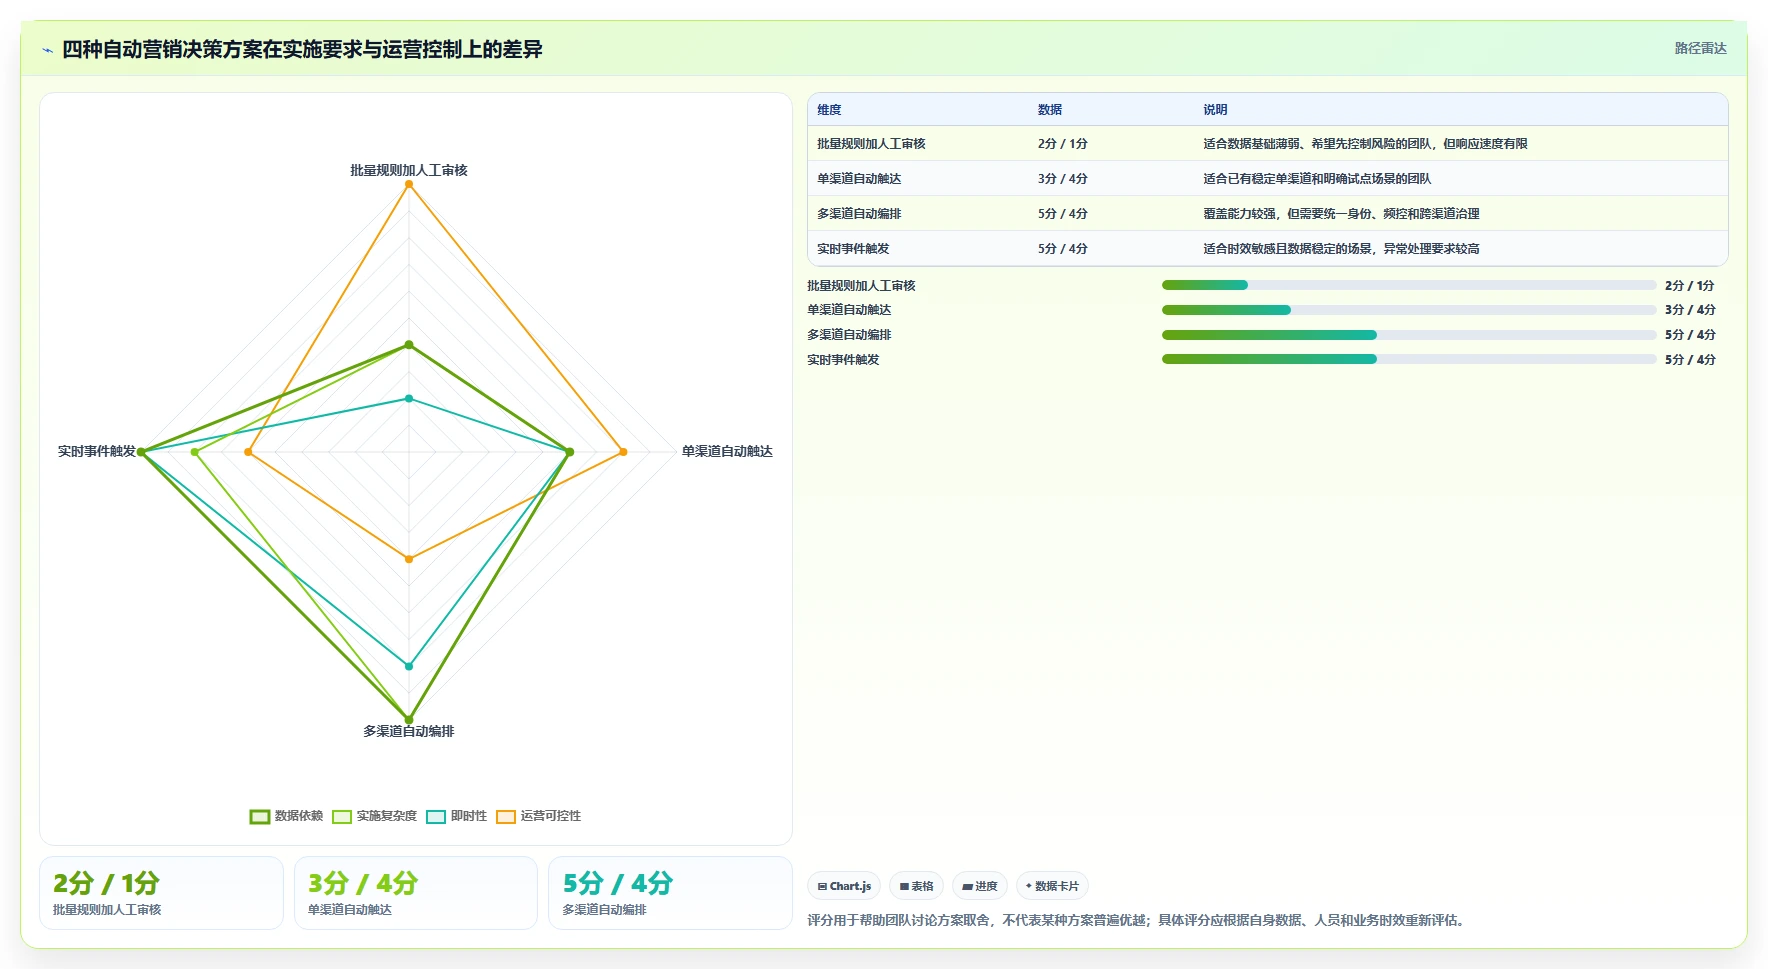Click the icon before the dashboard title
The image size is (1768, 969).
(47, 50)
